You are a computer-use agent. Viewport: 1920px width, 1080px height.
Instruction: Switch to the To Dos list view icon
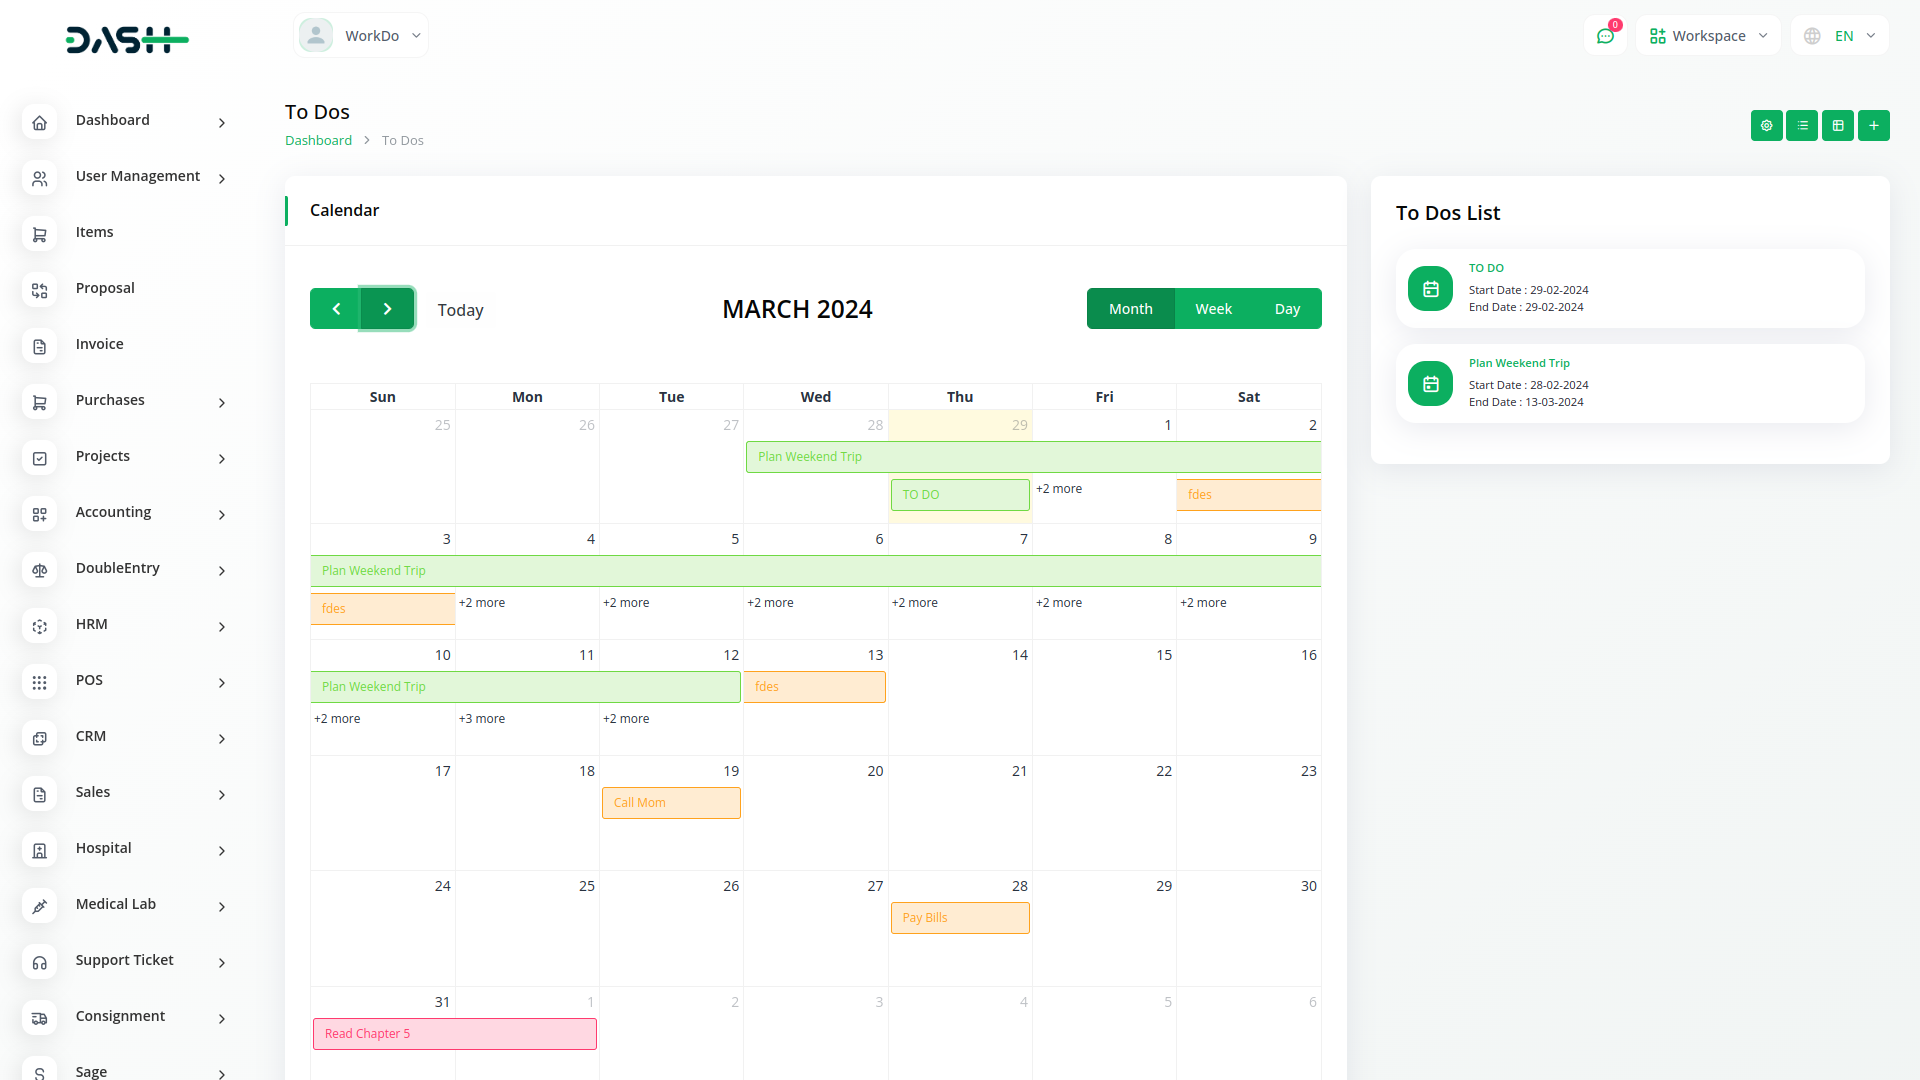click(1802, 126)
